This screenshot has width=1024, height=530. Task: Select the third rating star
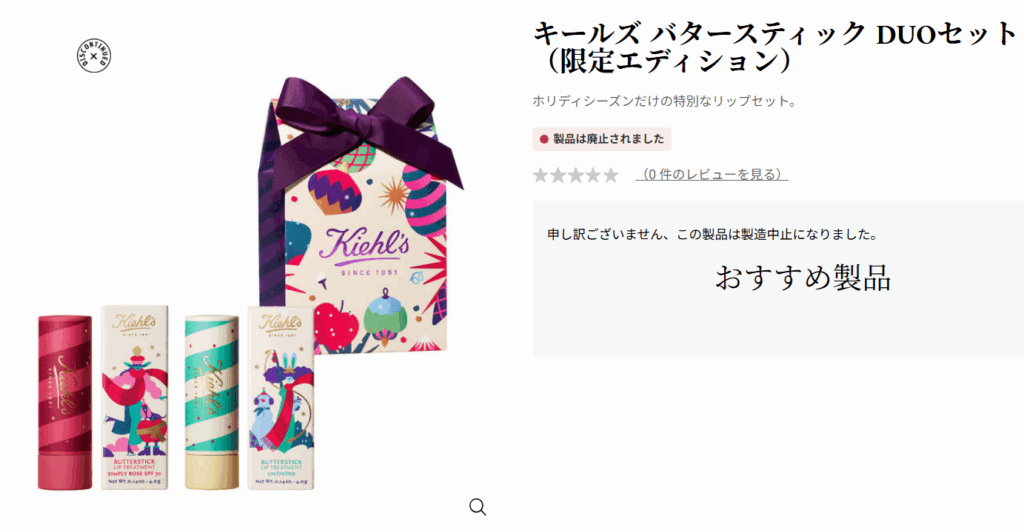(575, 175)
